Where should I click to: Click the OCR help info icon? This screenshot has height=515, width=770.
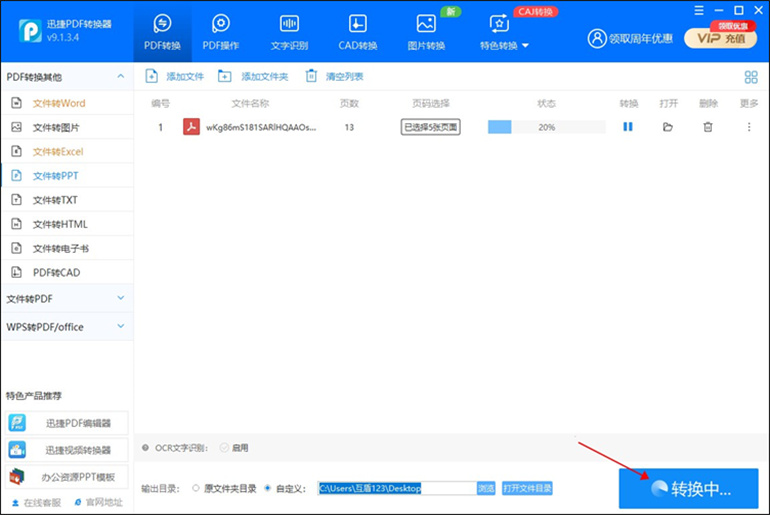(145, 448)
